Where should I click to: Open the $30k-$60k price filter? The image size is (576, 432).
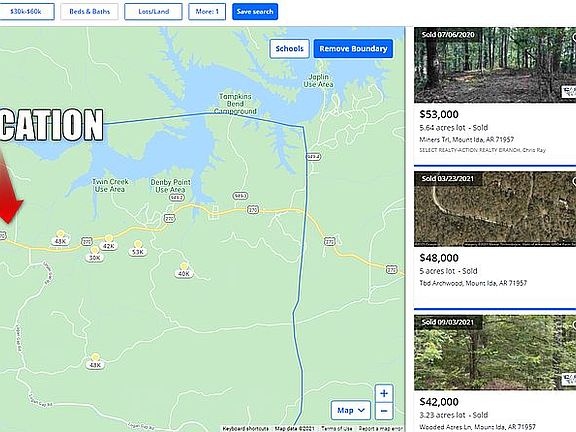pyautogui.click(x=26, y=11)
